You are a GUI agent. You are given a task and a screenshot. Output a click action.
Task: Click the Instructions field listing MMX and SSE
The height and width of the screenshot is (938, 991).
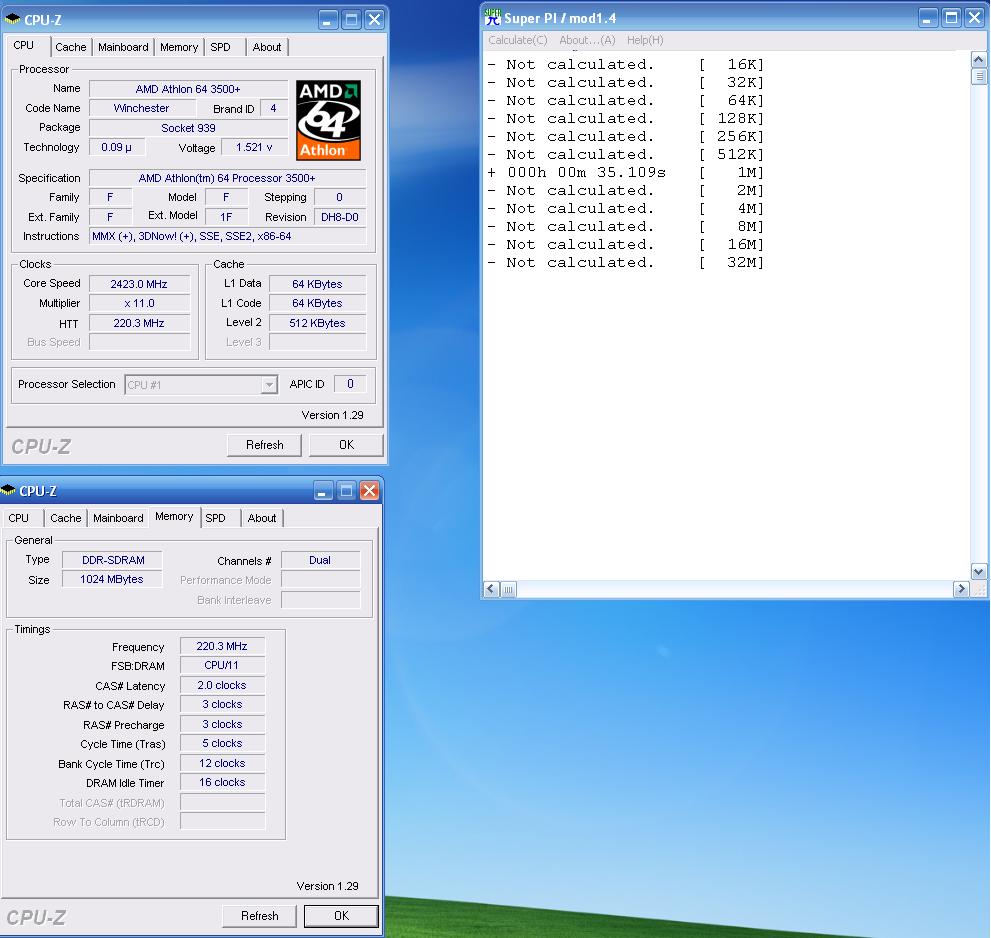tap(228, 236)
